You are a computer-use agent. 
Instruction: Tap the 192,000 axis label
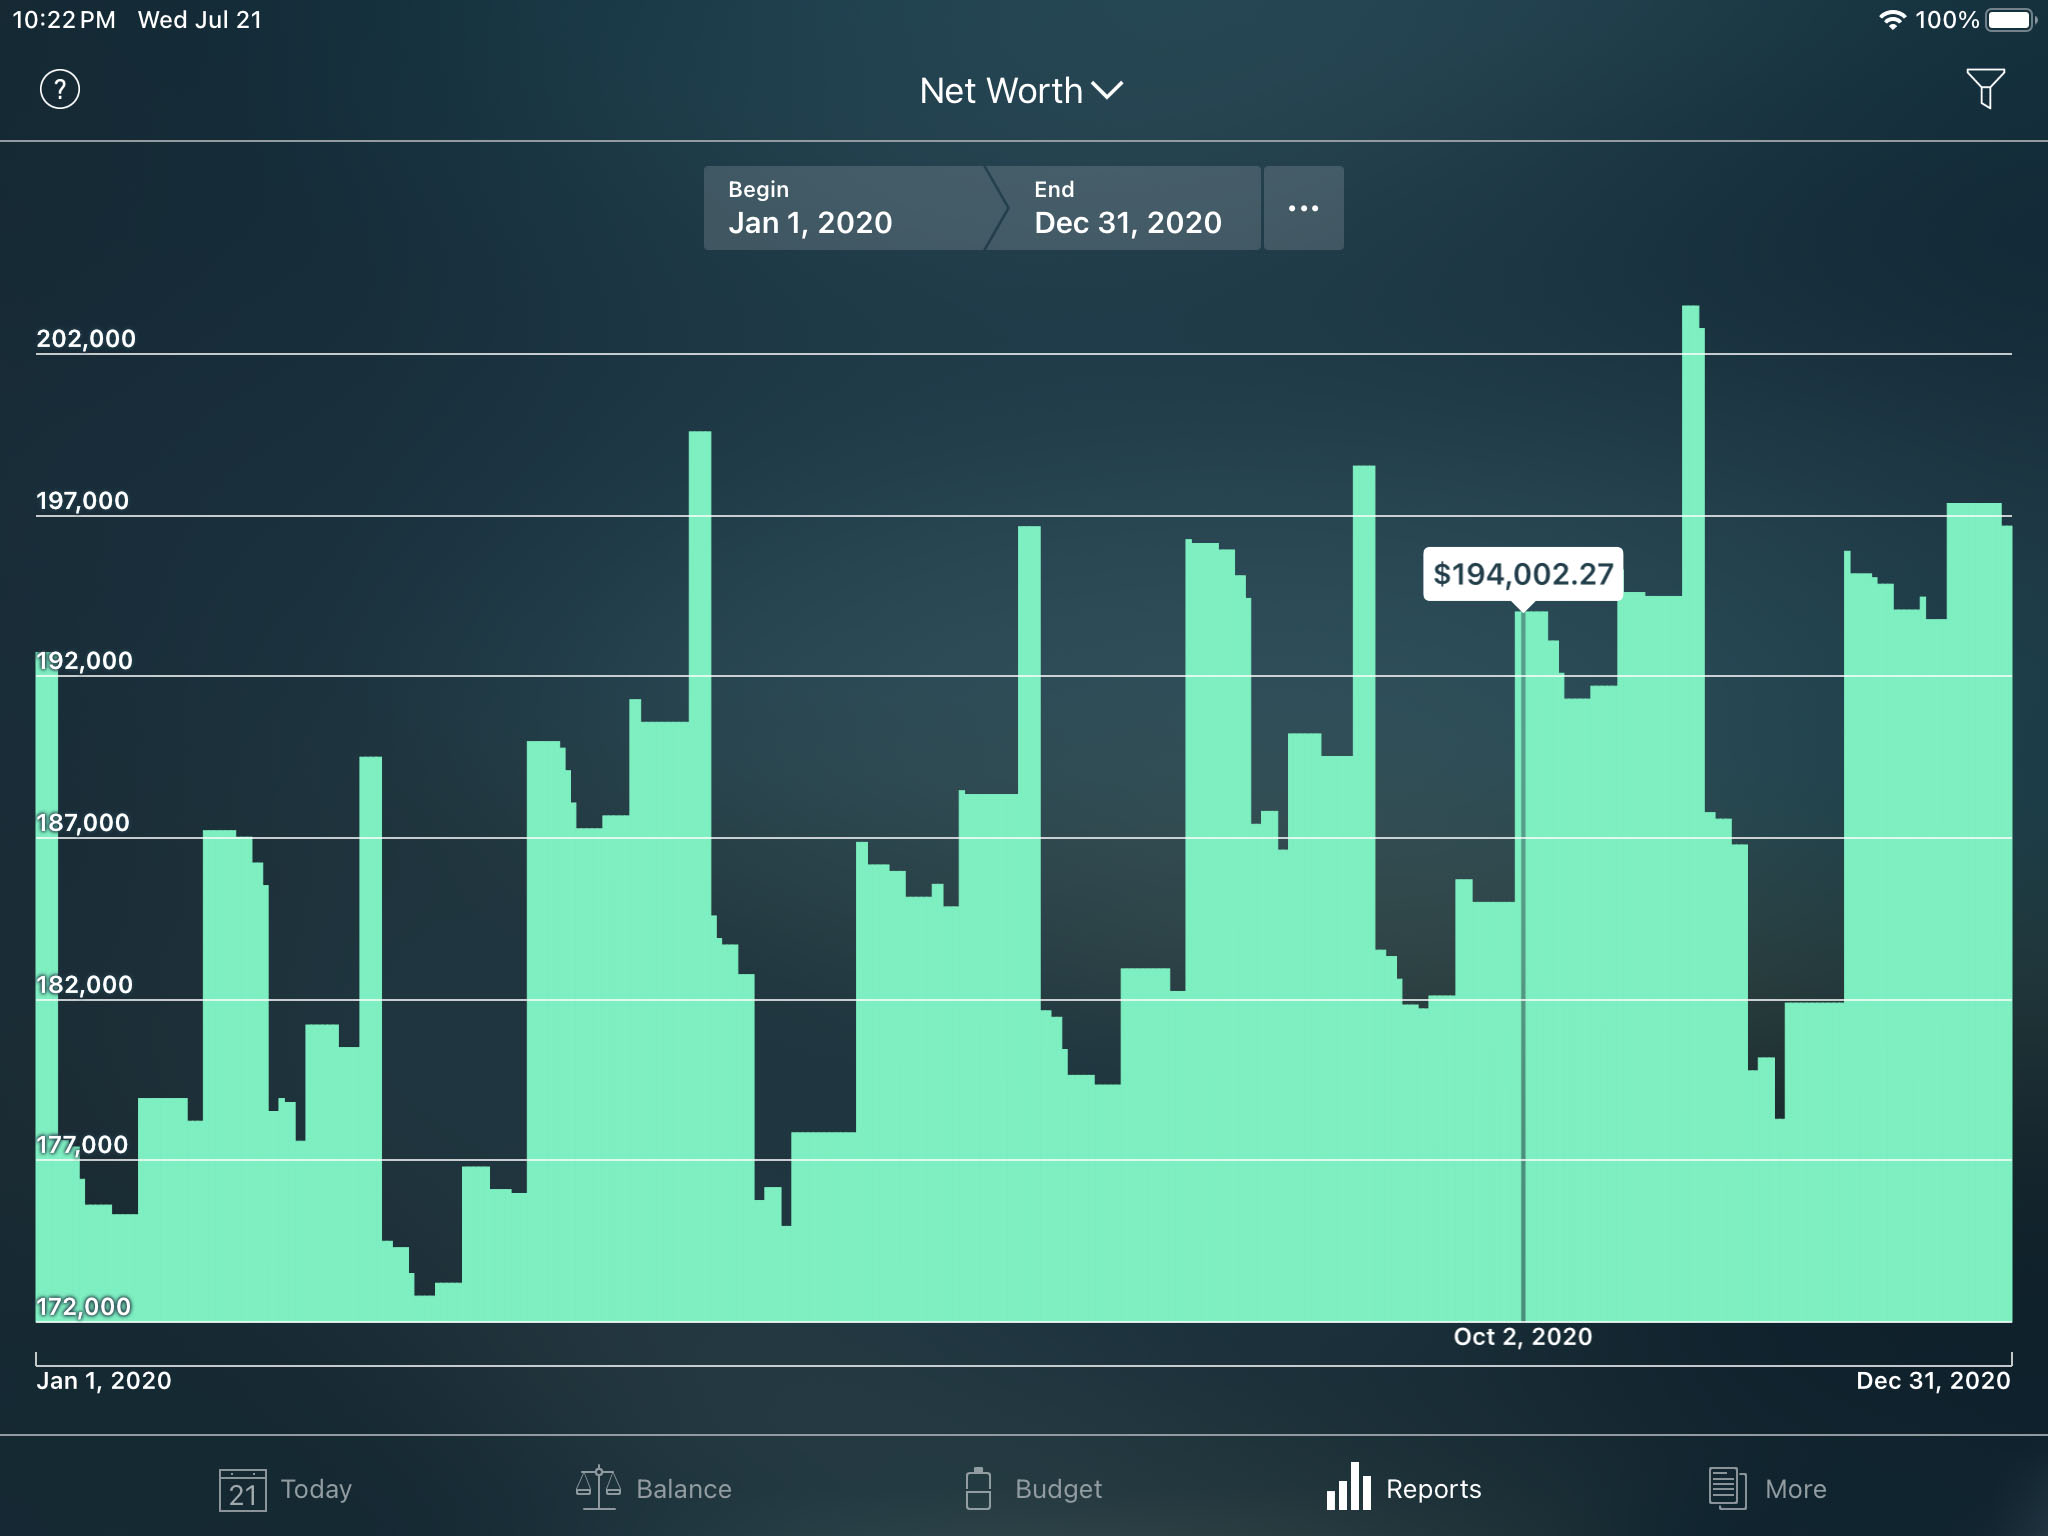85,661
